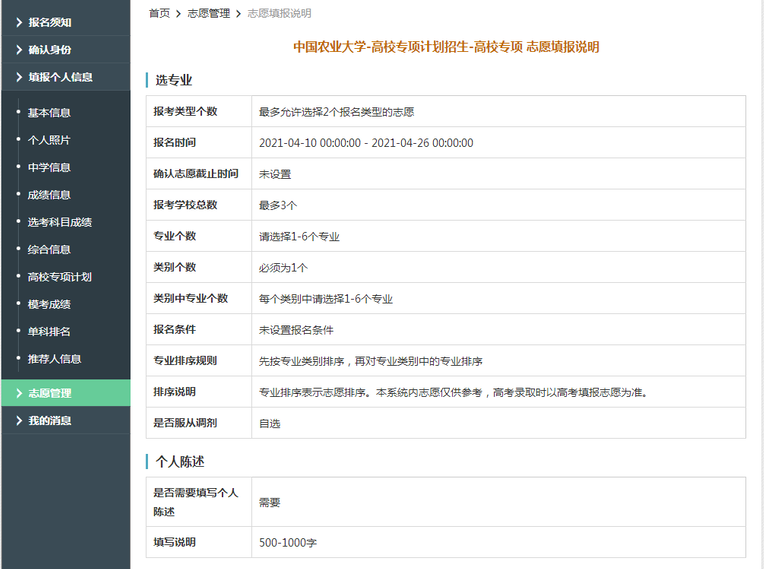This screenshot has width=764, height=569.
Task: Click 报考学校总数 label cell
Action: pyautogui.click(x=199, y=205)
